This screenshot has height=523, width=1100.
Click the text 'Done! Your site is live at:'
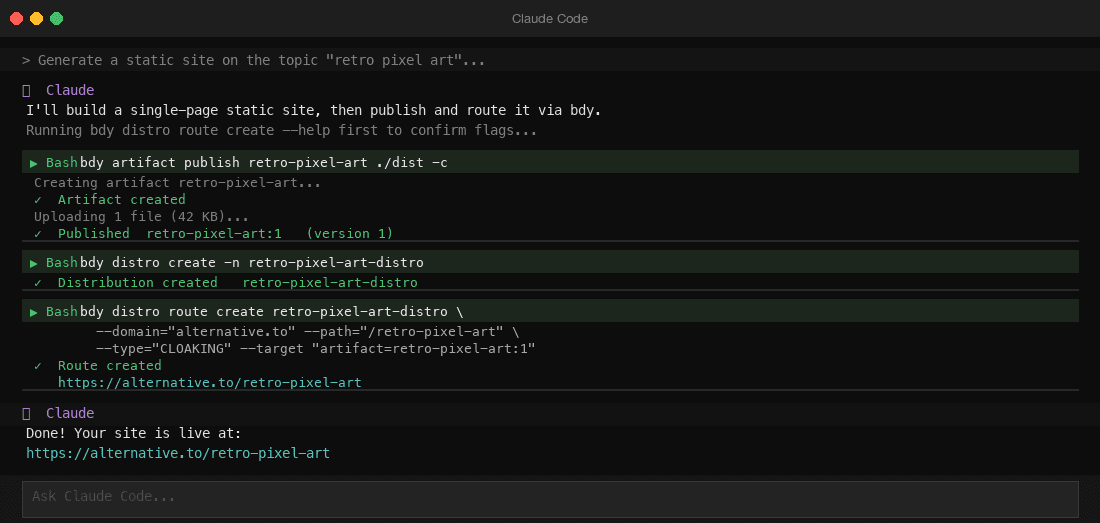pyautogui.click(x=133, y=433)
